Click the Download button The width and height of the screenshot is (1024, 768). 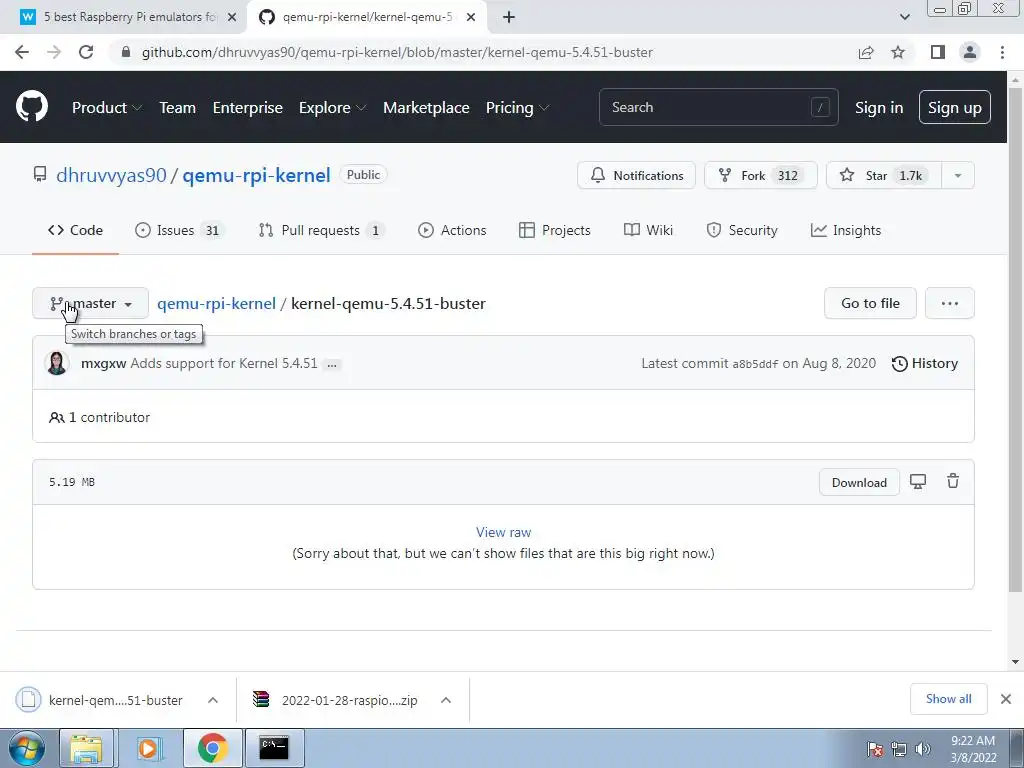[859, 483]
